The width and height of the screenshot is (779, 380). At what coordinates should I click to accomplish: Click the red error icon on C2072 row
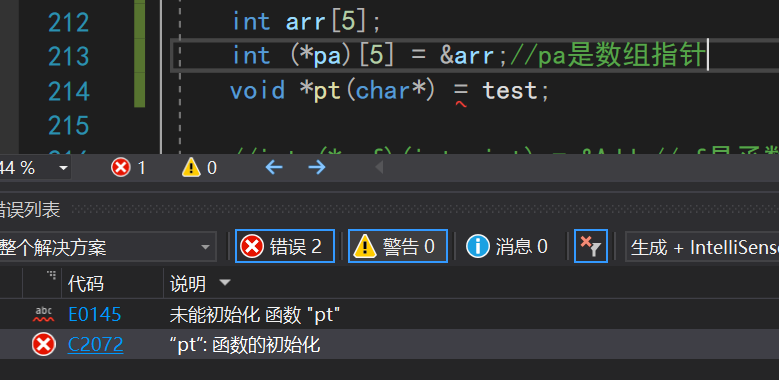point(44,344)
